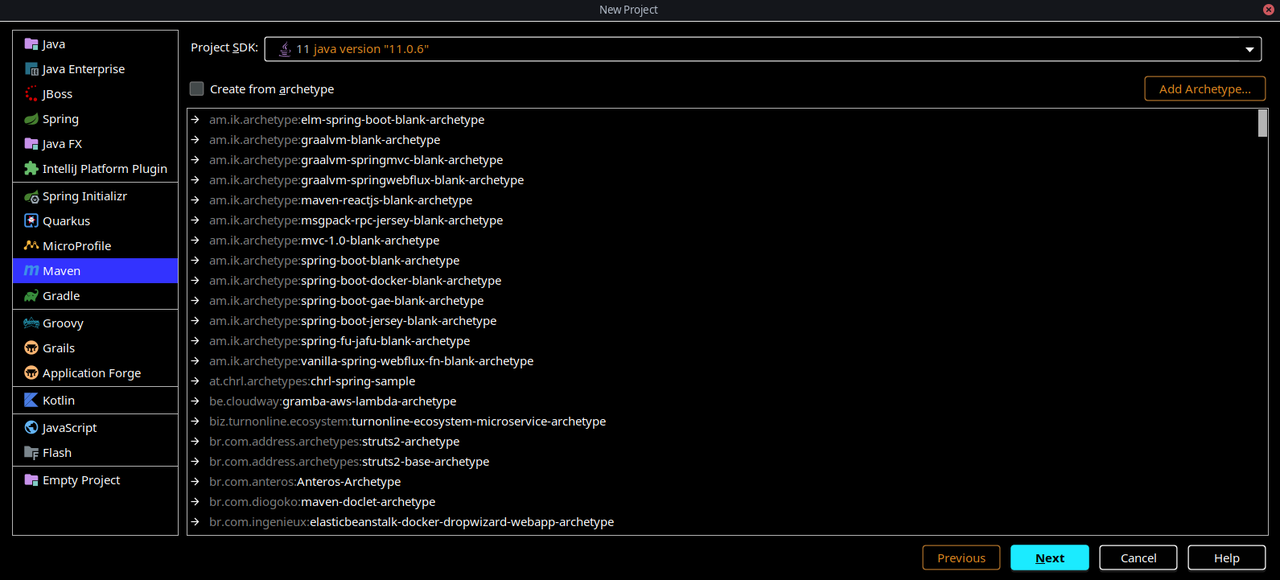Click the Previous button
1280x580 pixels.
point(961,558)
